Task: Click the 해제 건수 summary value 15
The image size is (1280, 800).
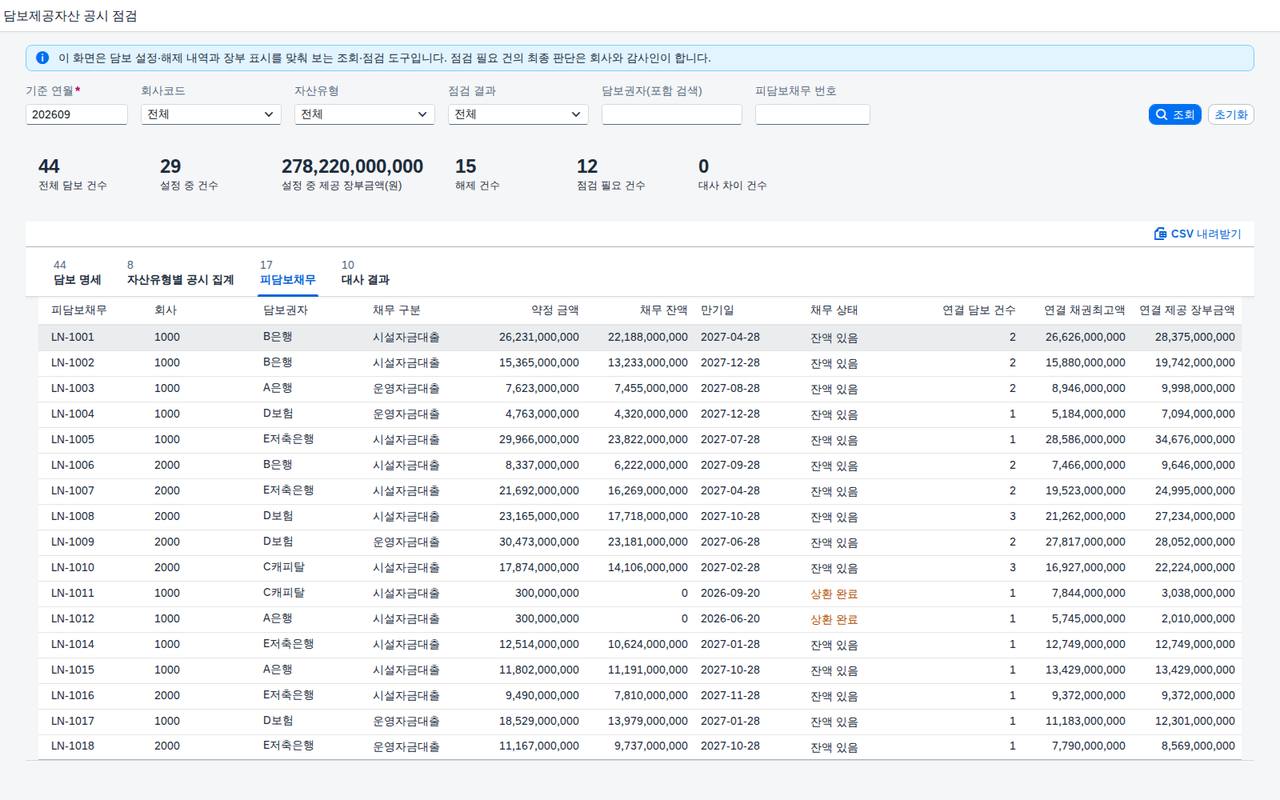Action: pyautogui.click(x=465, y=167)
